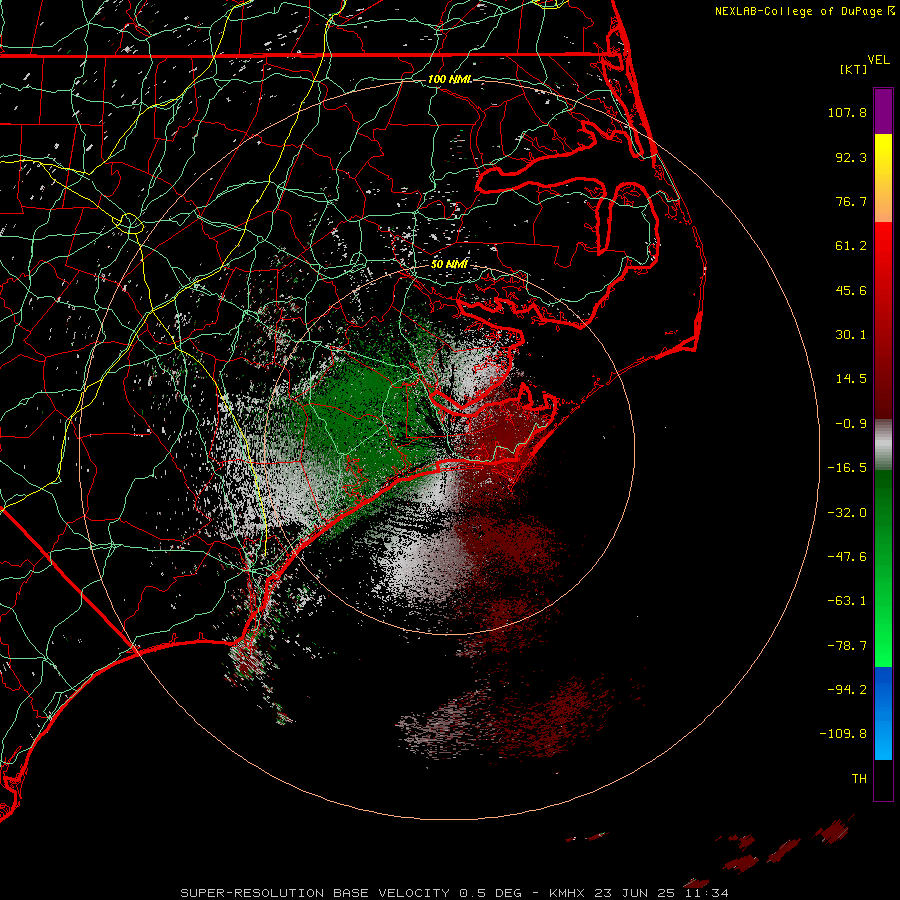Image resolution: width=900 pixels, height=900 pixels.
Task: Click the 30.1 legend value
Action: [x=851, y=335]
